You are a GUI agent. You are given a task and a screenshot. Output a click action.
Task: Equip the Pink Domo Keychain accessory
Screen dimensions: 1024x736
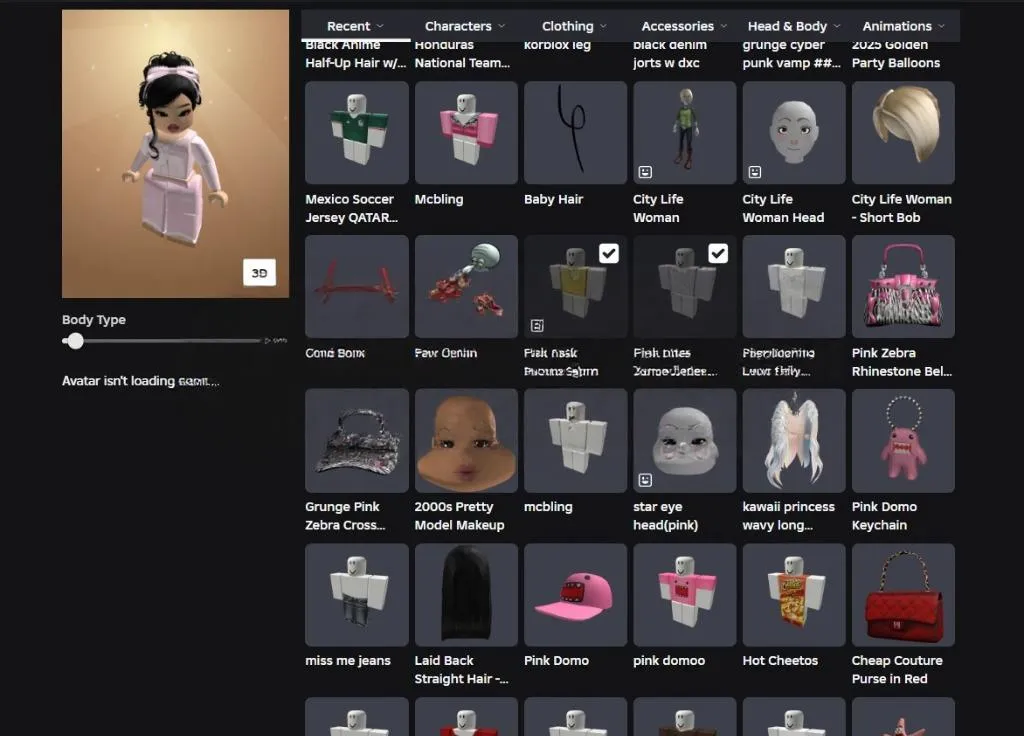point(902,441)
